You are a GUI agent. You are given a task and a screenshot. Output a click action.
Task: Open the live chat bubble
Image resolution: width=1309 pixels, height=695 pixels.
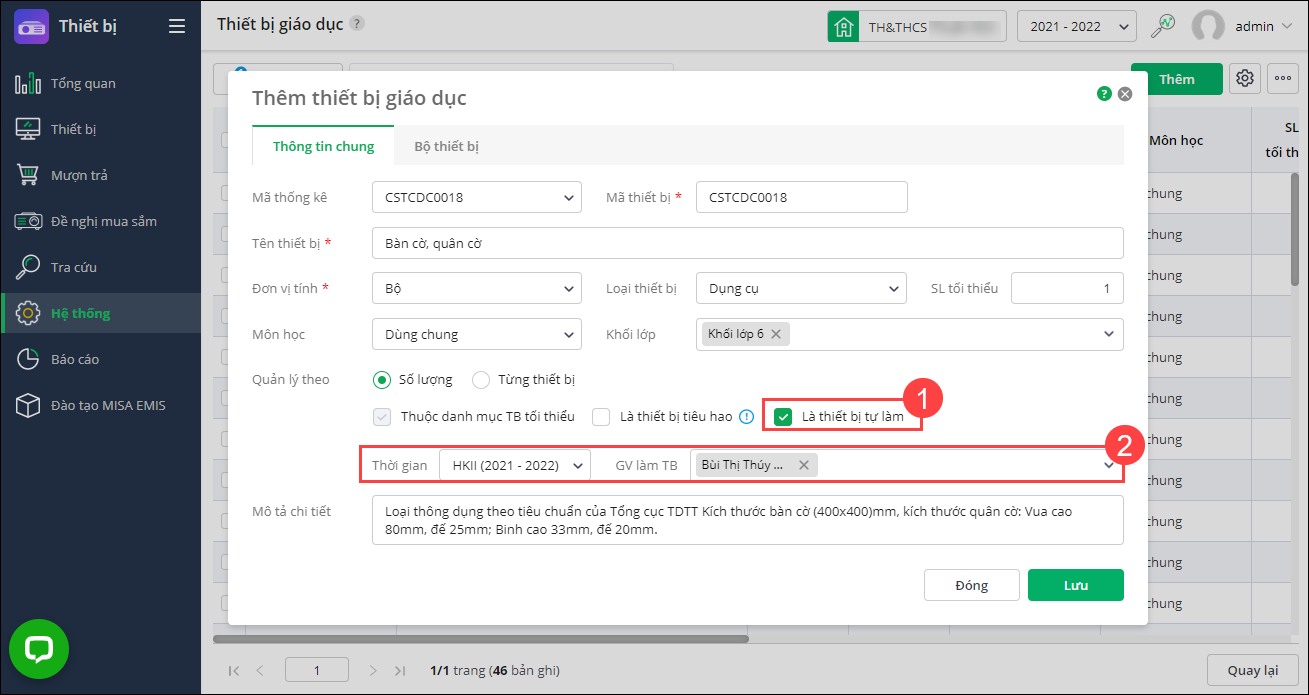pos(39,649)
